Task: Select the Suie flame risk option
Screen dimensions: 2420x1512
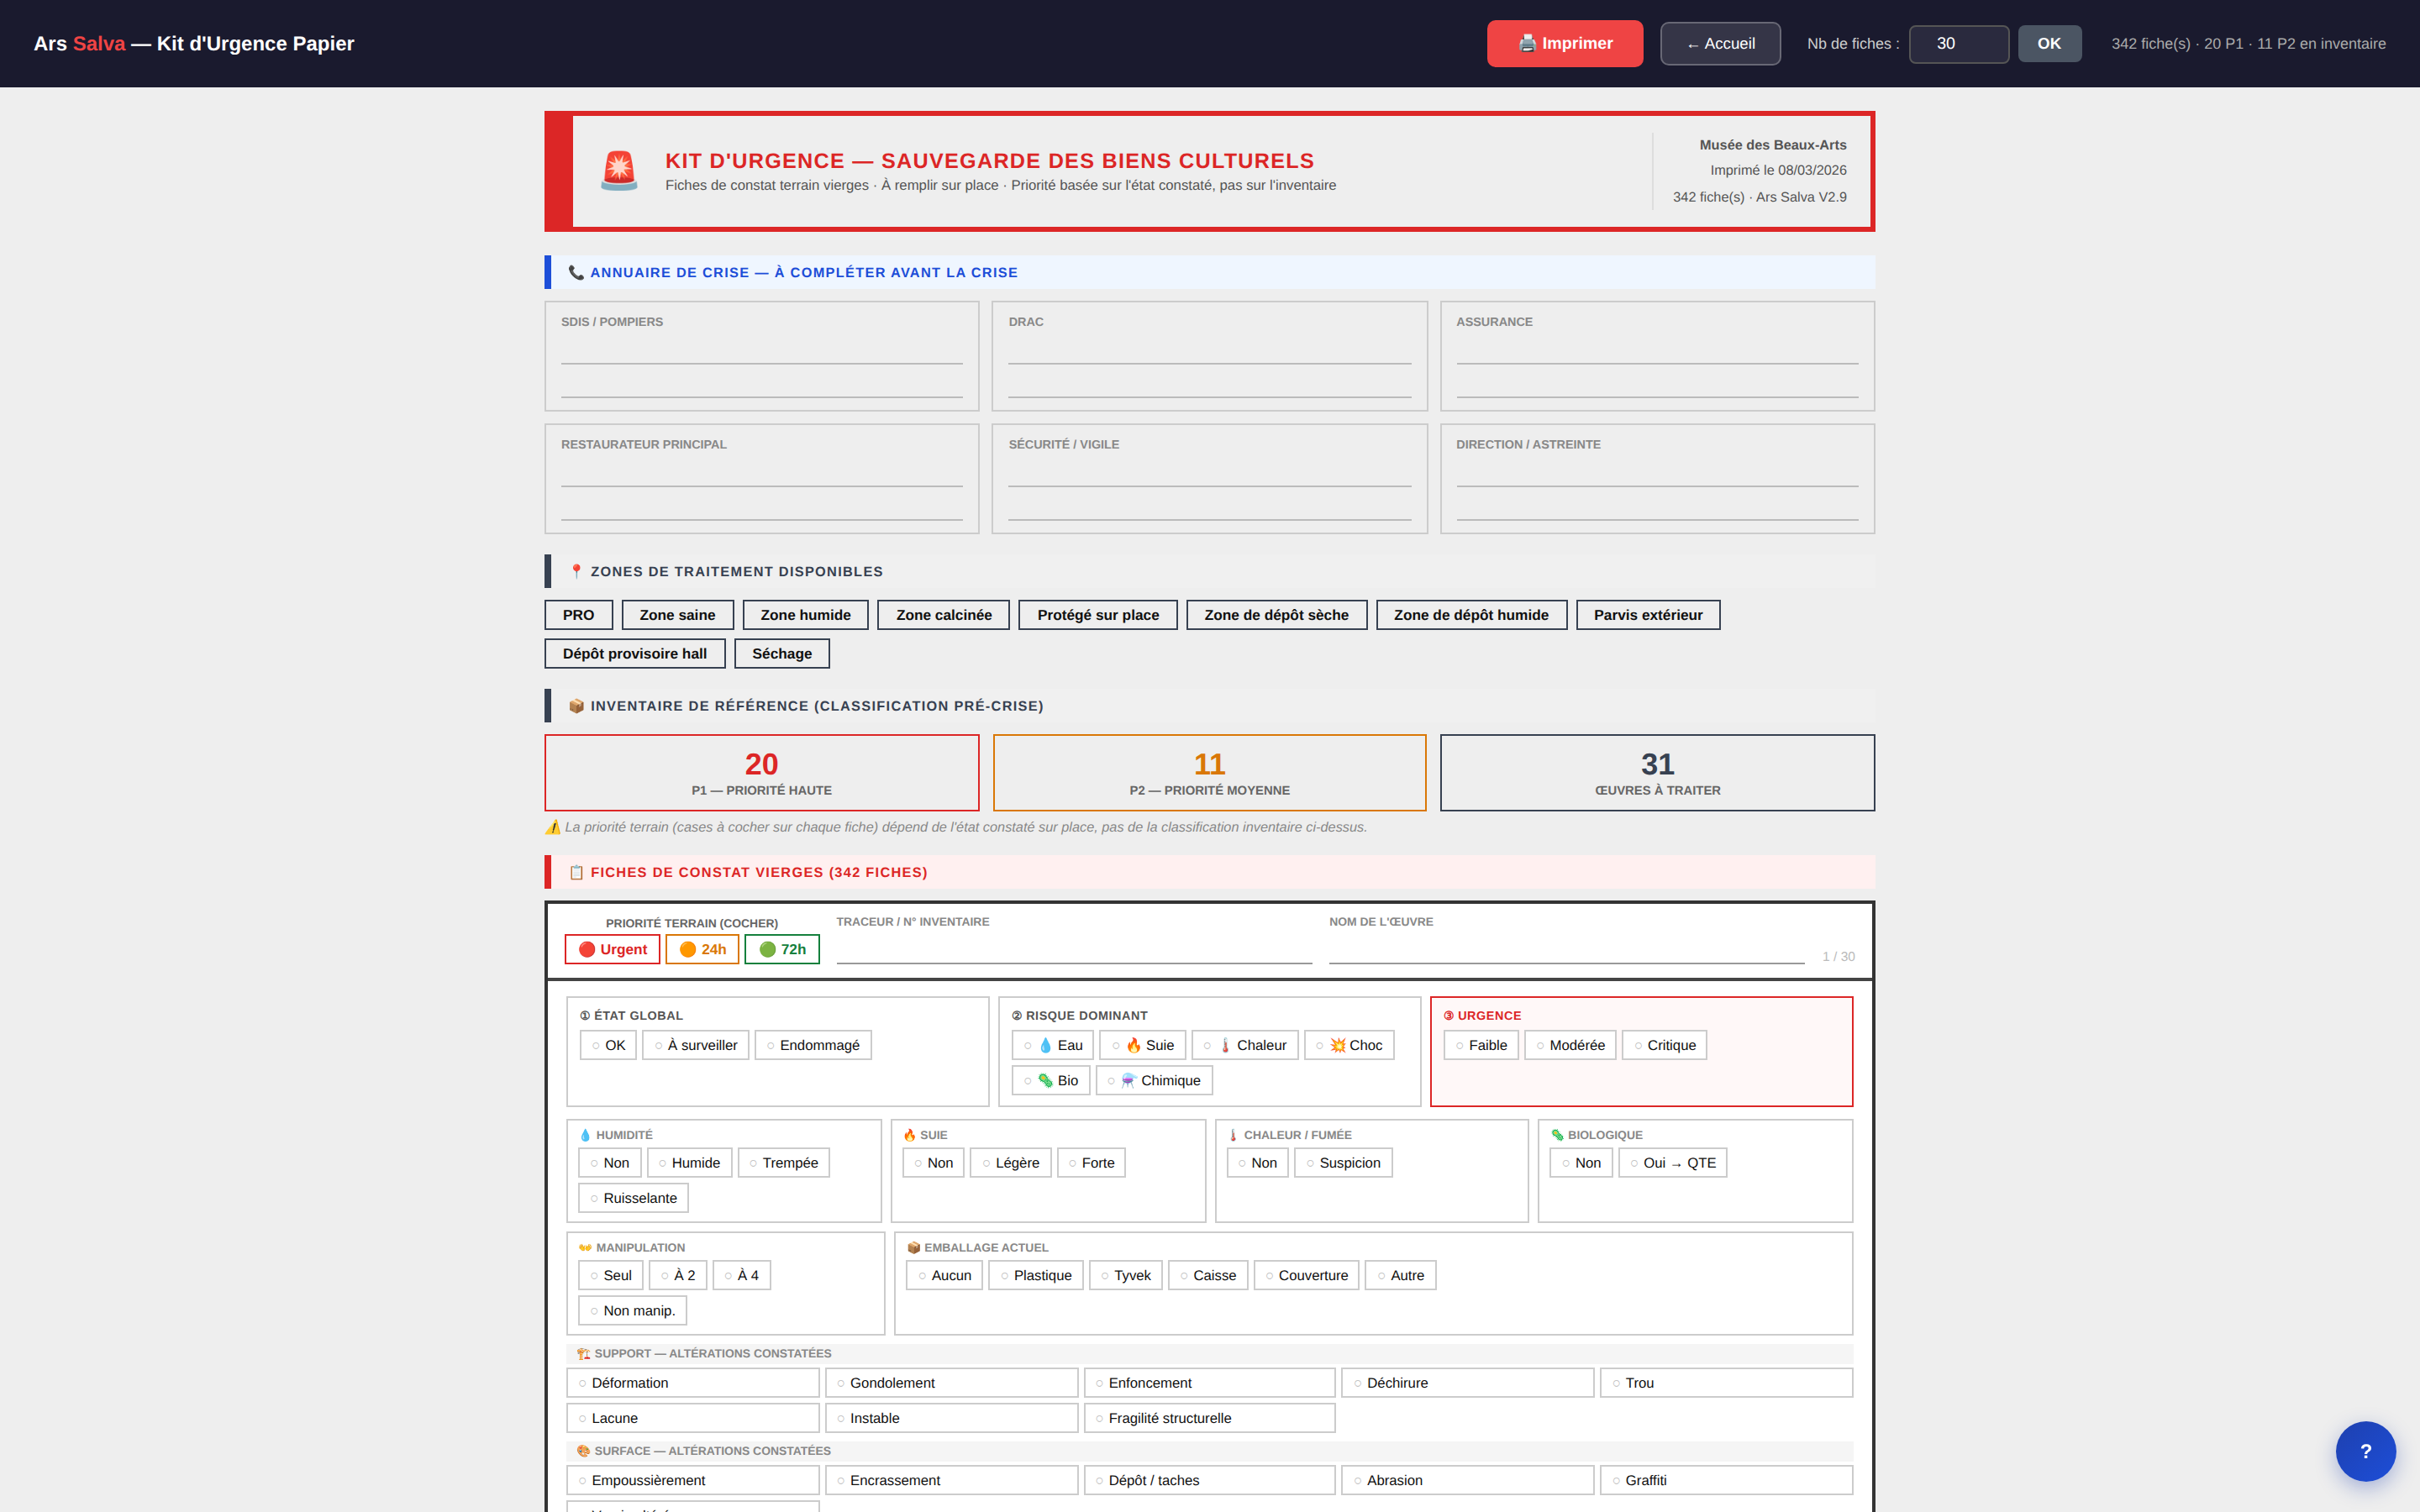Action: (1142, 1045)
